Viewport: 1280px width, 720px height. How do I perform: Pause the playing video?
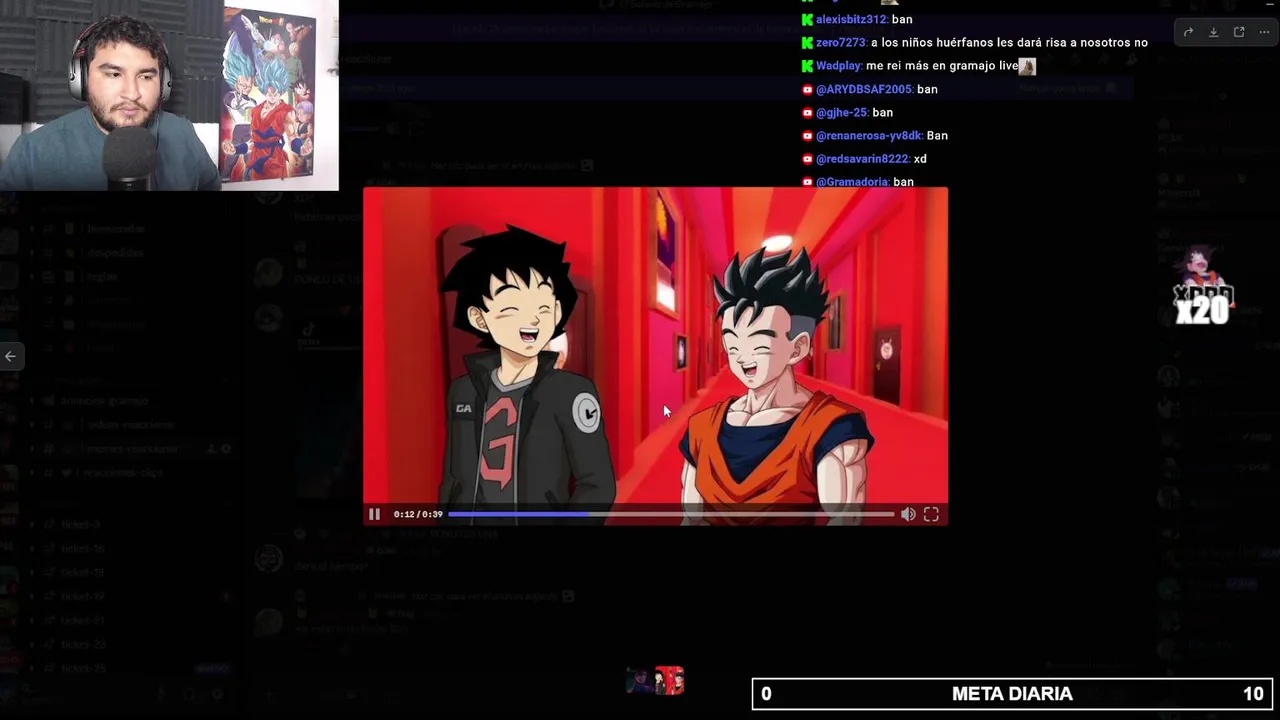[374, 514]
